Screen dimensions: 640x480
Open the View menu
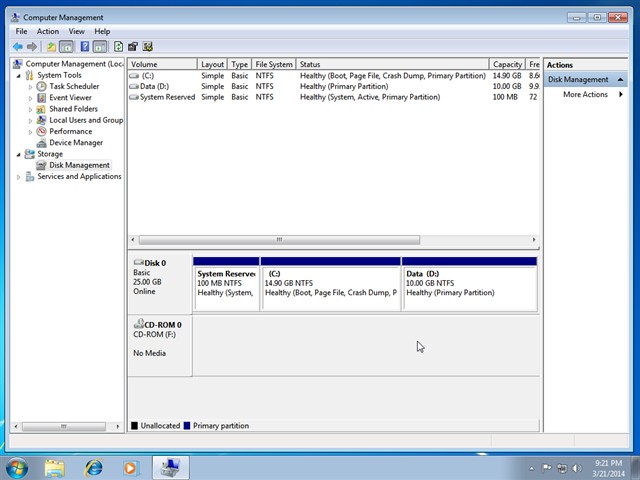tap(77, 31)
